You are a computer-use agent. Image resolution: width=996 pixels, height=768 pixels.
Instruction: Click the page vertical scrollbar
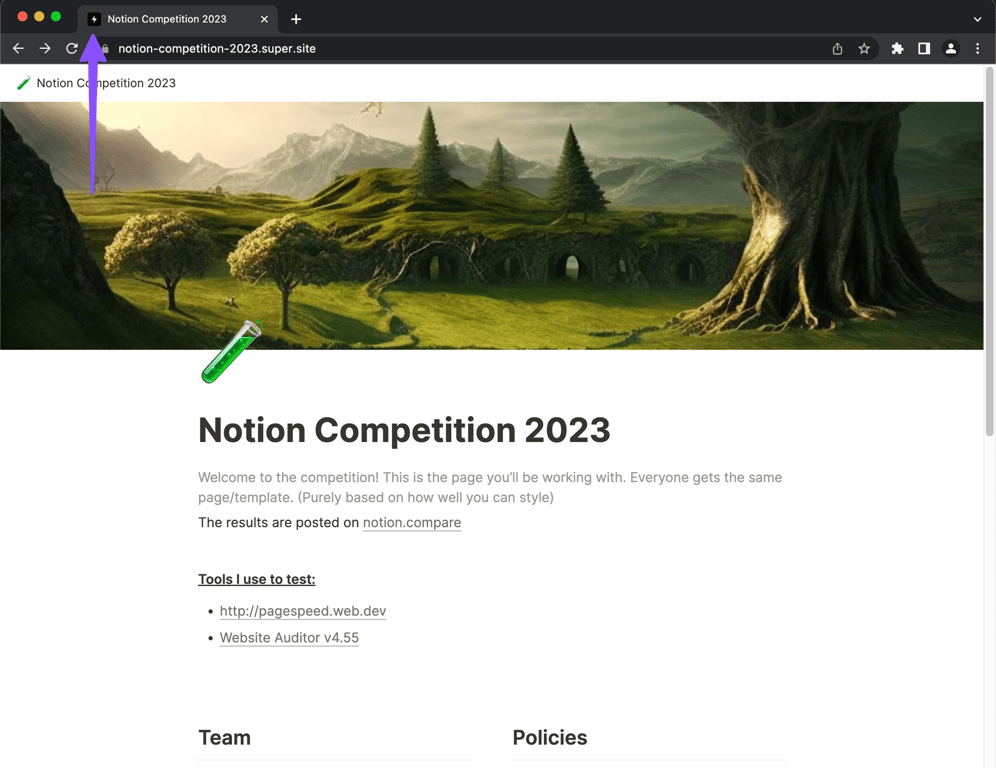[x=989, y=251]
